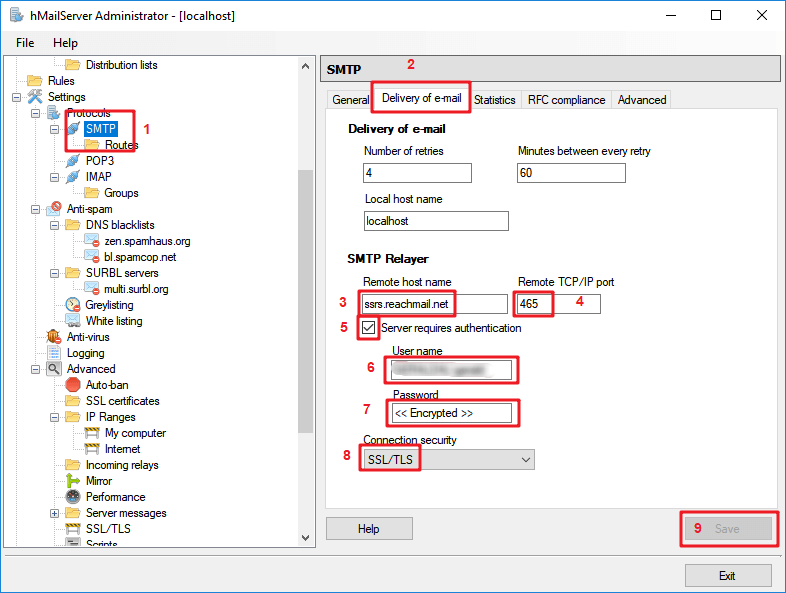Click the Minutes between every retry field
The height and width of the screenshot is (593, 786).
coord(571,173)
